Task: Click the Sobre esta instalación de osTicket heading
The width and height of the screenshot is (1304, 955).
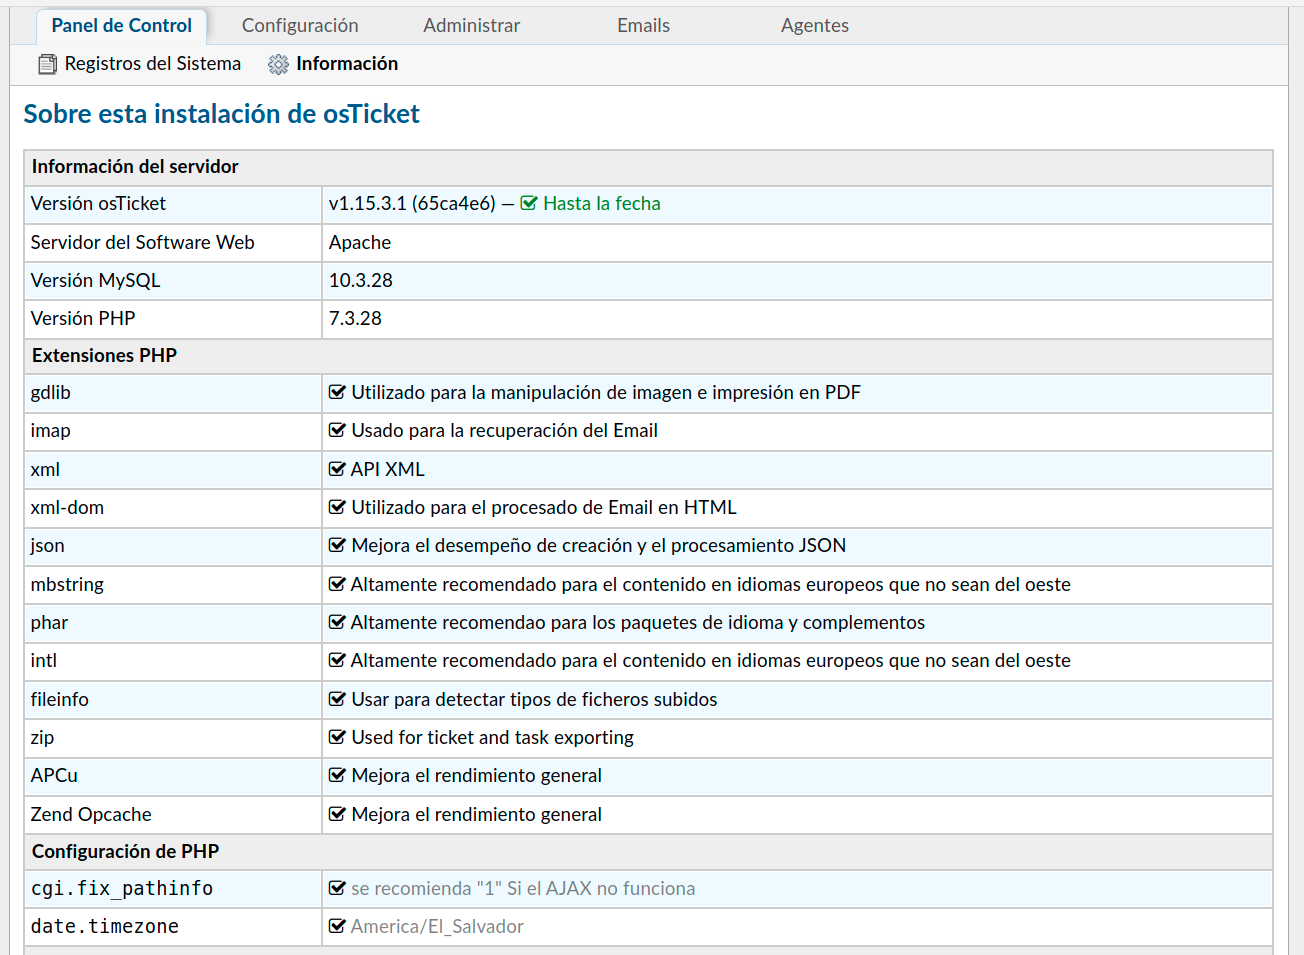Action: point(221,114)
